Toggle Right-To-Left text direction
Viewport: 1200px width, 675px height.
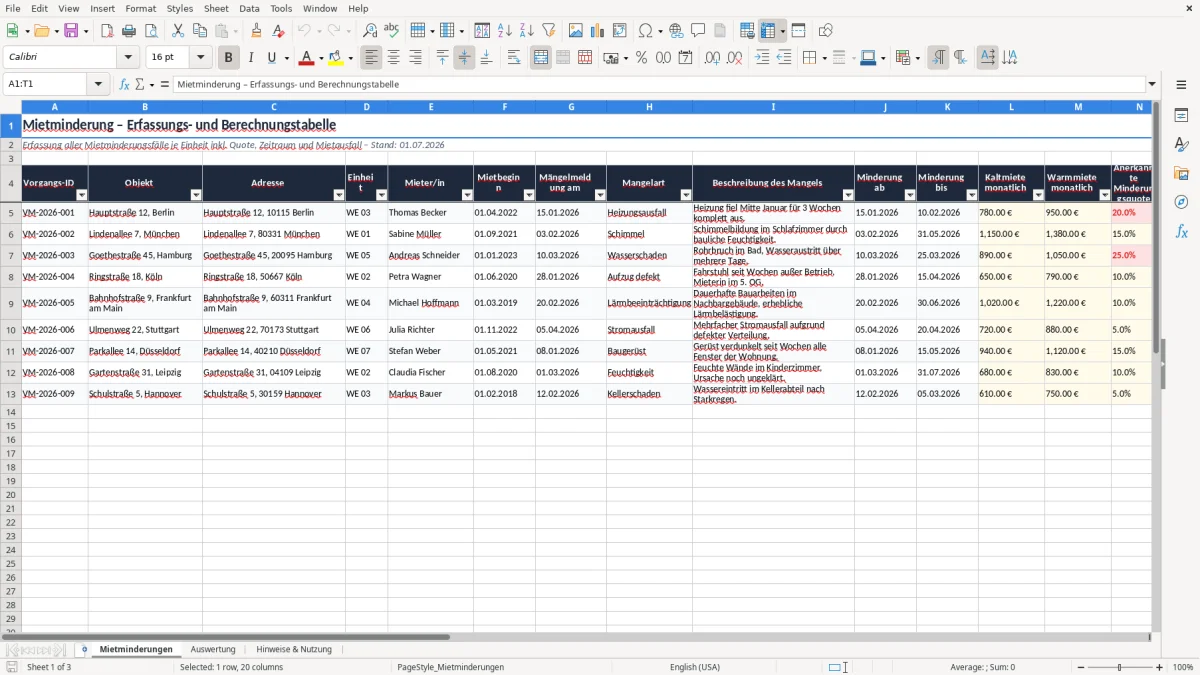[960, 58]
